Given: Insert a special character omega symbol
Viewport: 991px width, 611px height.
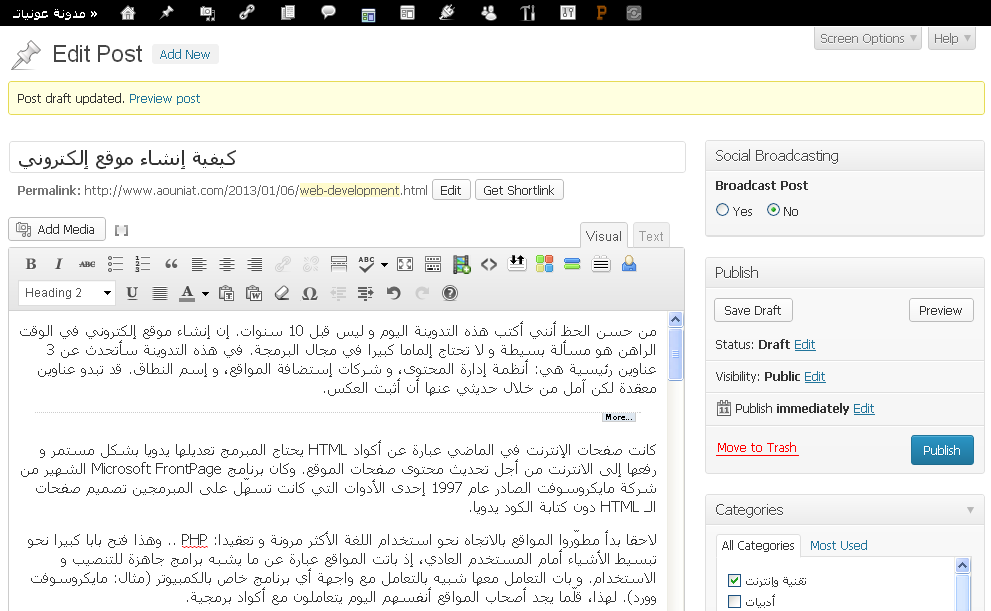Looking at the screenshot, I should (x=310, y=293).
